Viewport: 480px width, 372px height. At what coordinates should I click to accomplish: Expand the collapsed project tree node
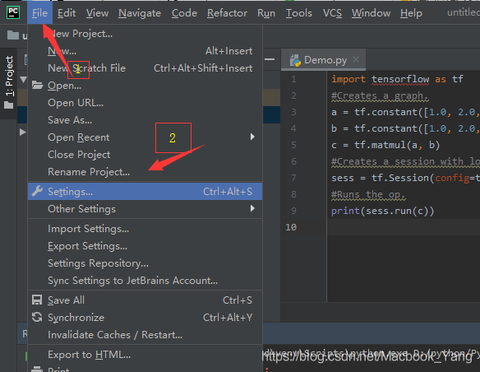click(x=22, y=132)
